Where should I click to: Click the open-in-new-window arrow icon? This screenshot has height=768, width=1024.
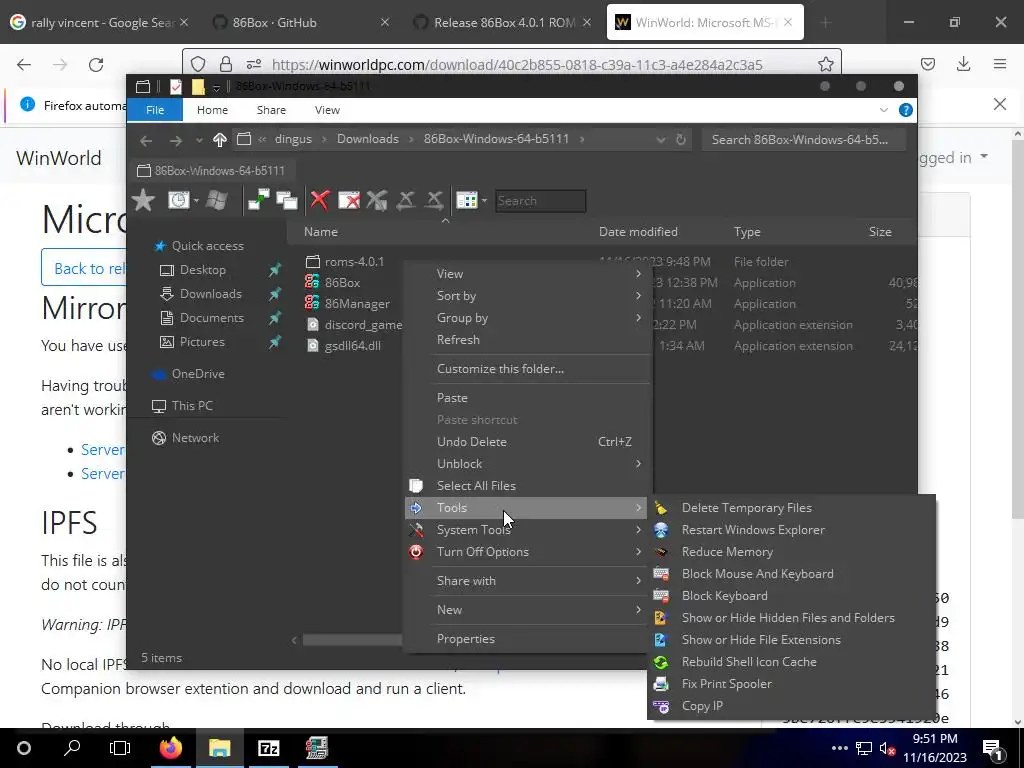[258, 200]
